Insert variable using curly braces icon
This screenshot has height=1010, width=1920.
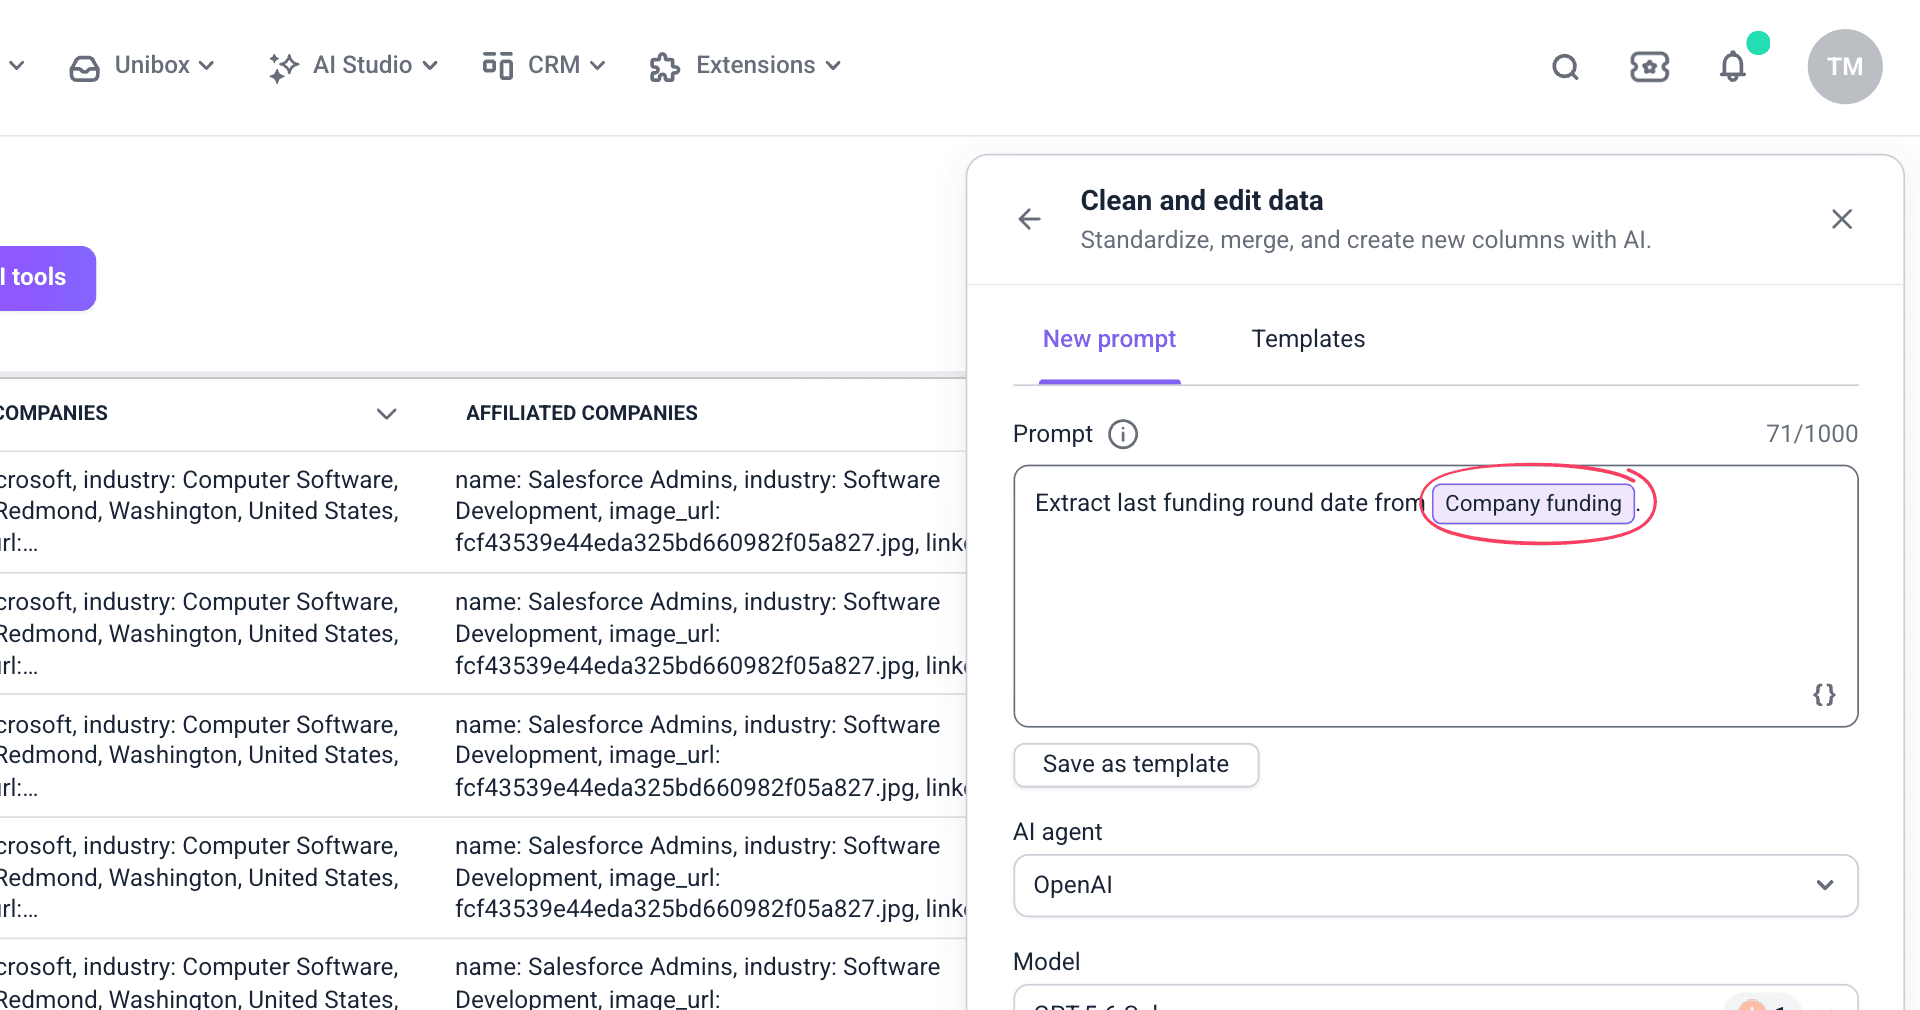[1824, 695]
